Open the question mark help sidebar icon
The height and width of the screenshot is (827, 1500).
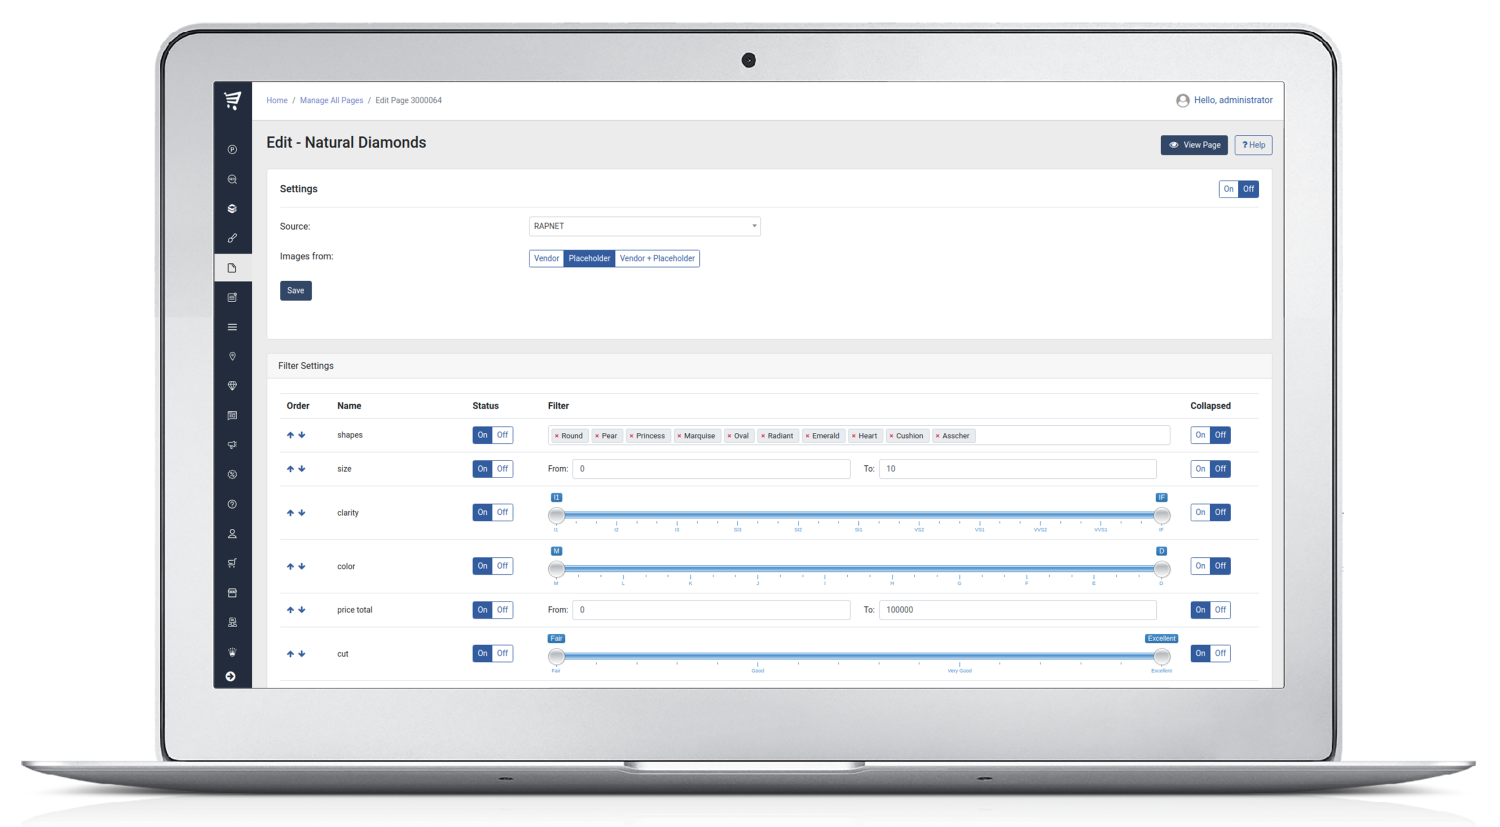(x=232, y=504)
